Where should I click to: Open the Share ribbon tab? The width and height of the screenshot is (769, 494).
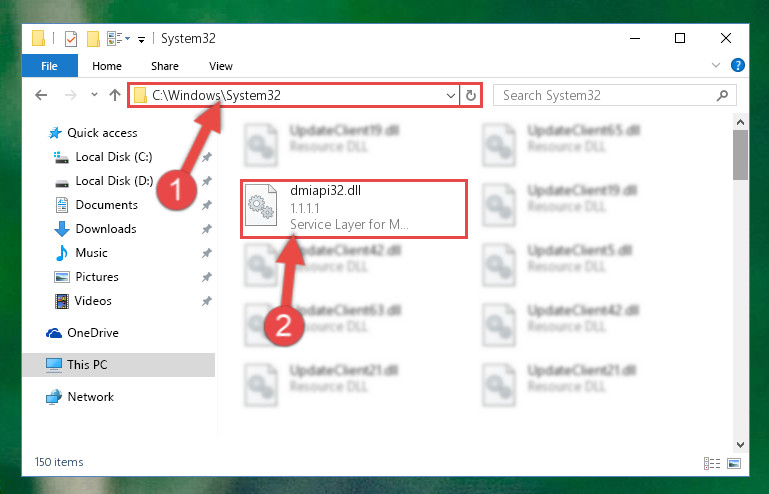click(x=165, y=66)
